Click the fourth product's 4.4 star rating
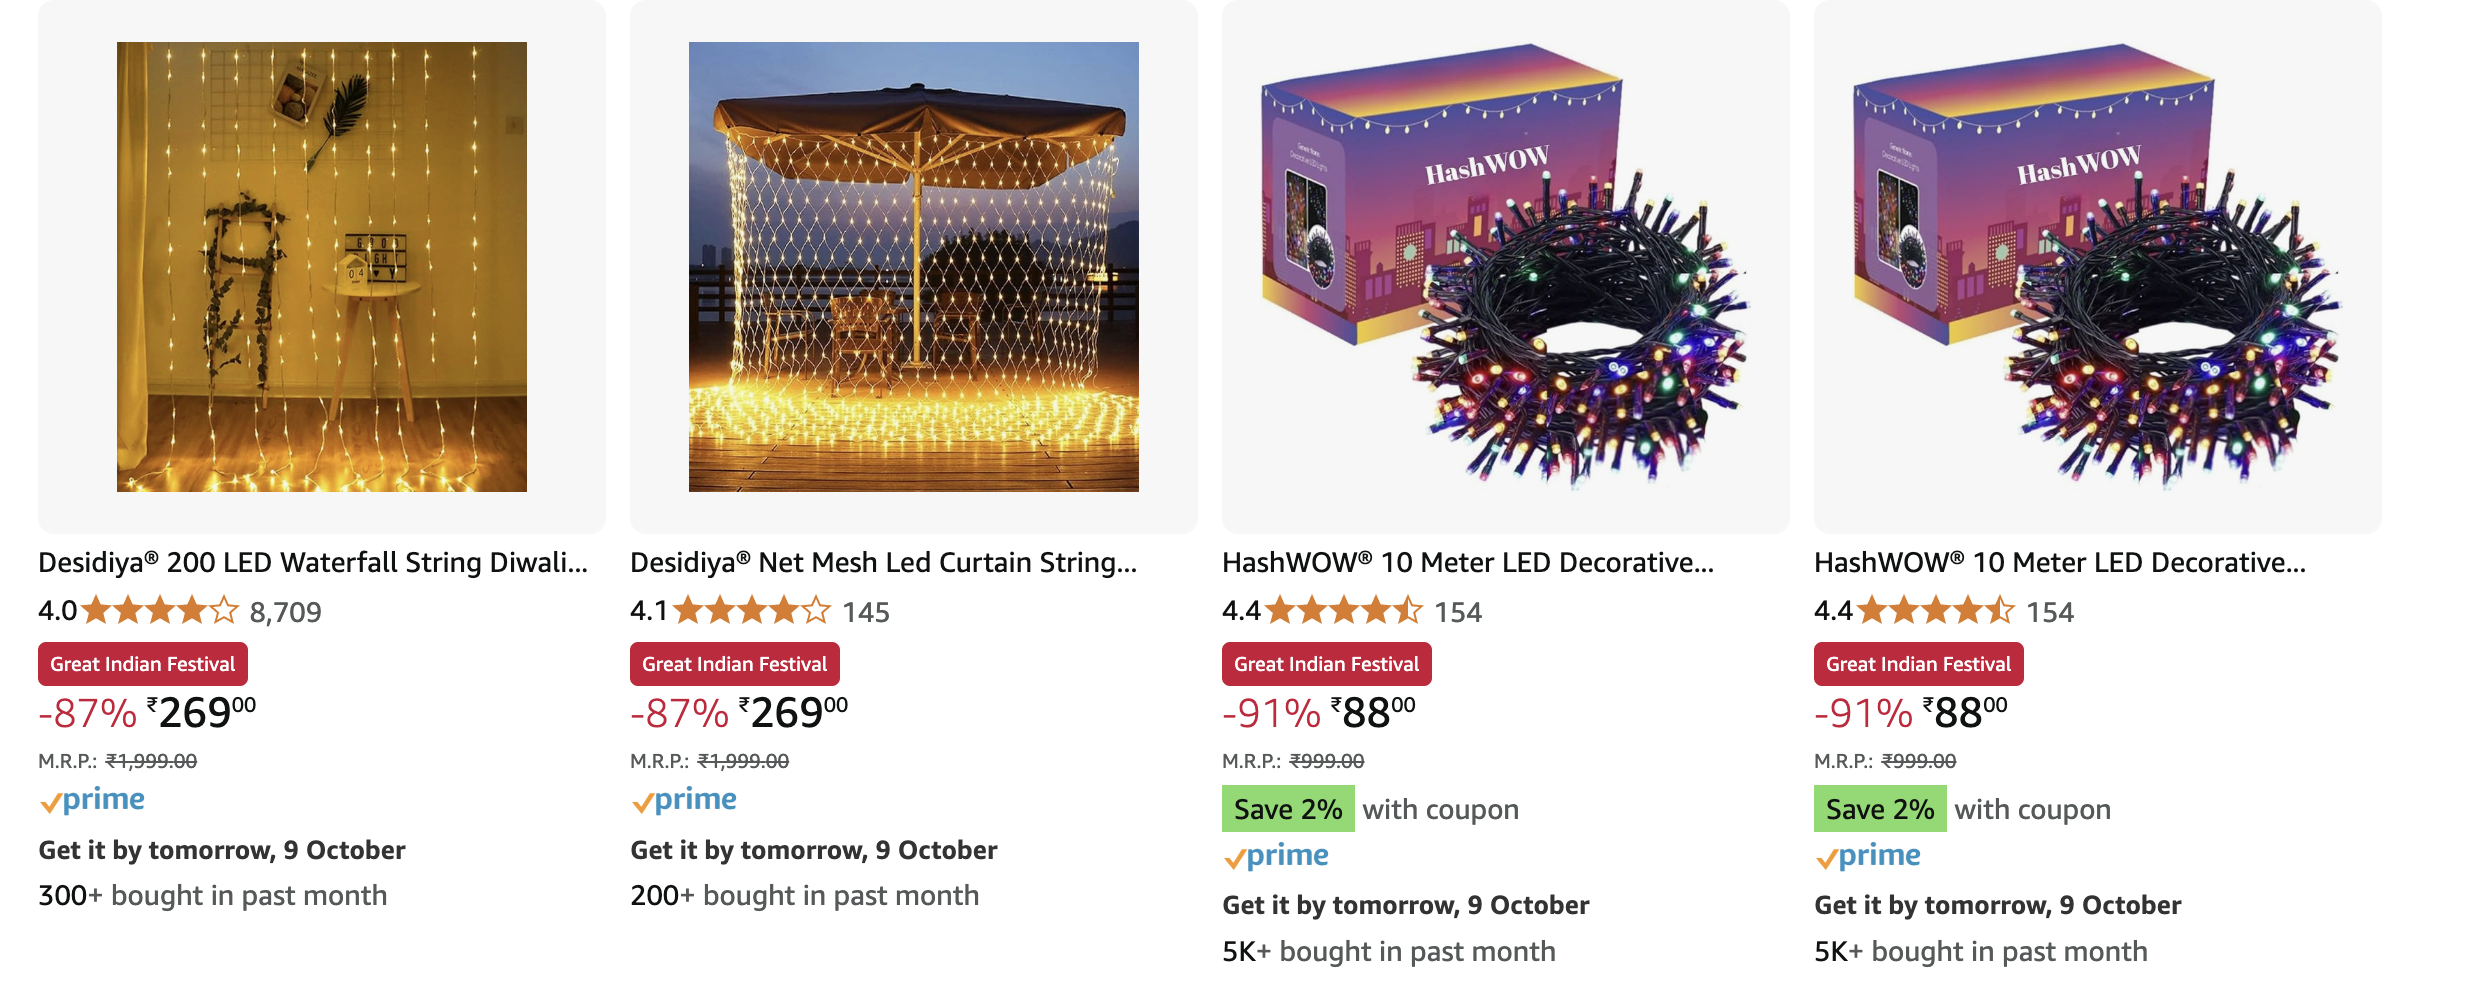This screenshot has height=1004, width=2472. pyautogui.click(x=1936, y=610)
